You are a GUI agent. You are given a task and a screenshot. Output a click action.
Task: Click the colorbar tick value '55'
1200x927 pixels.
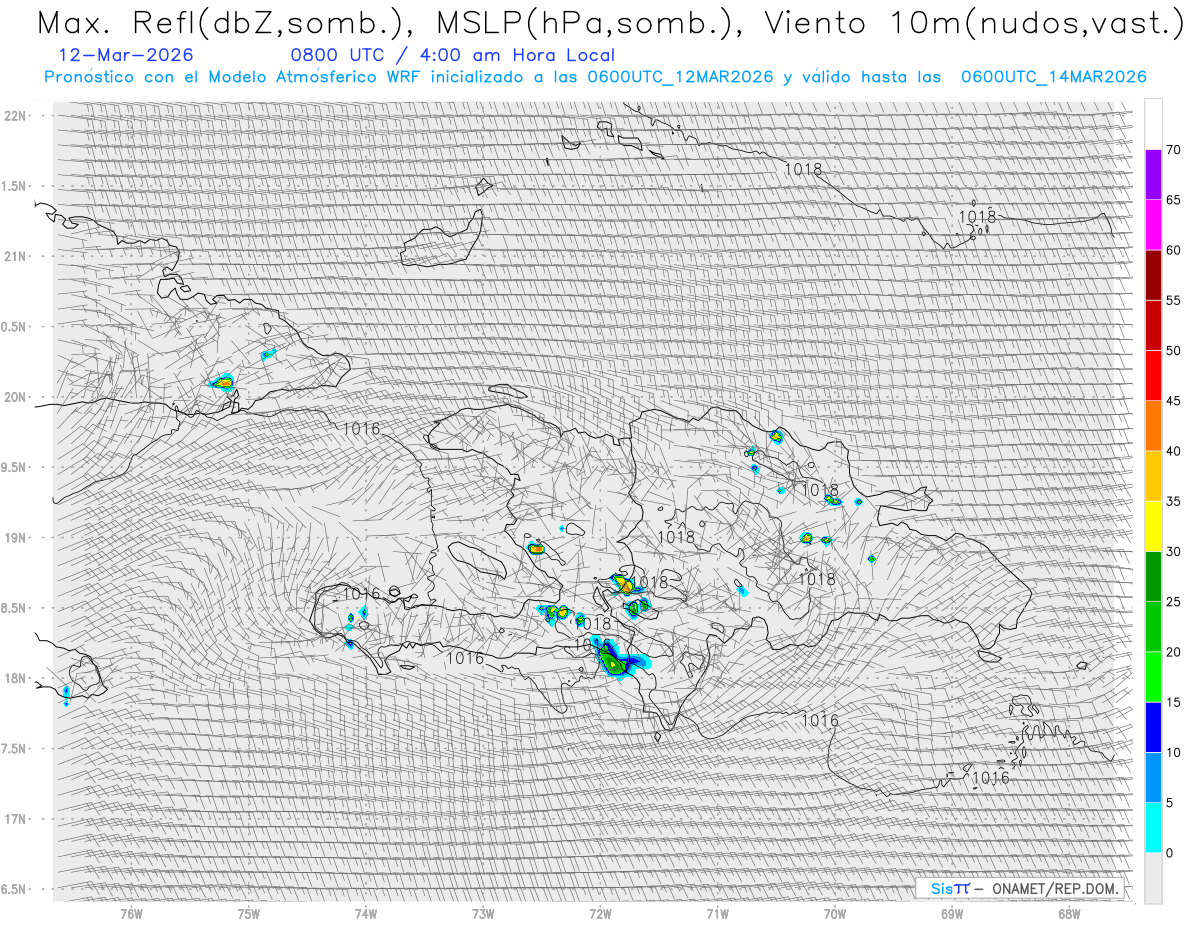coord(1173,300)
